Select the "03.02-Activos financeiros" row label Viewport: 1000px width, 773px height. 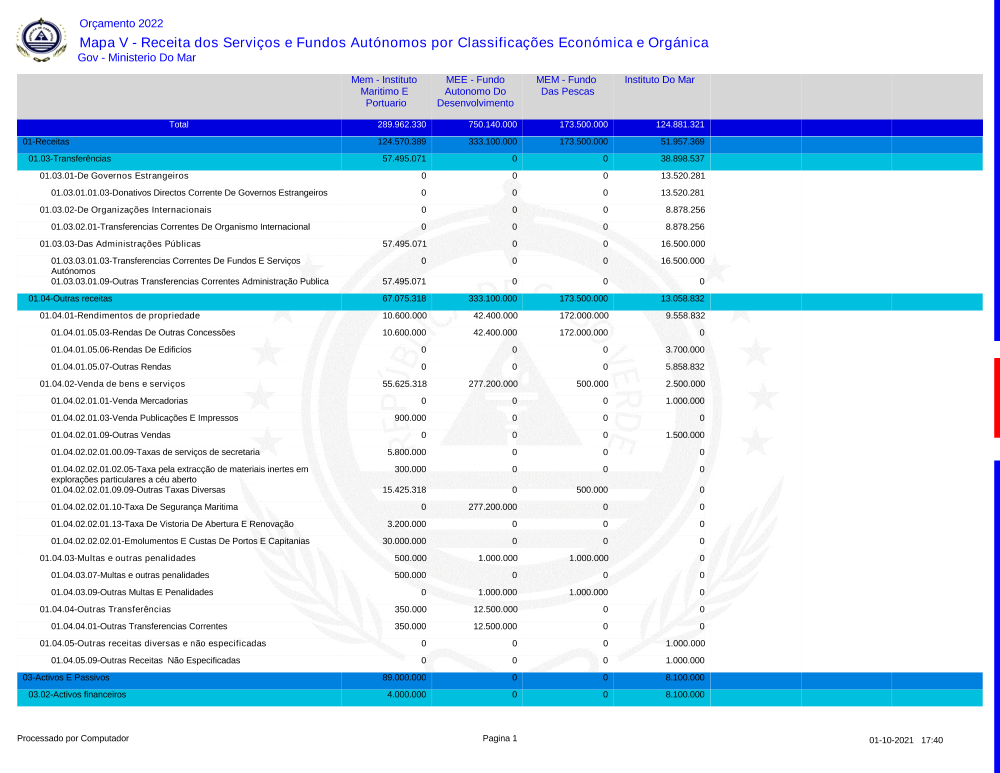click(77, 694)
